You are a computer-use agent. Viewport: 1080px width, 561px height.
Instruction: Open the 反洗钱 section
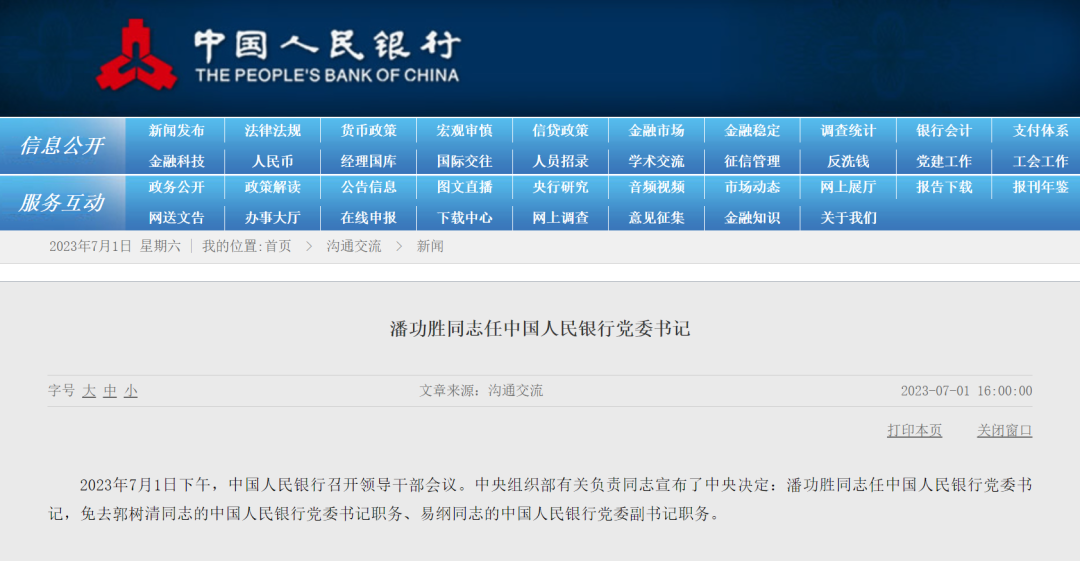(x=848, y=161)
